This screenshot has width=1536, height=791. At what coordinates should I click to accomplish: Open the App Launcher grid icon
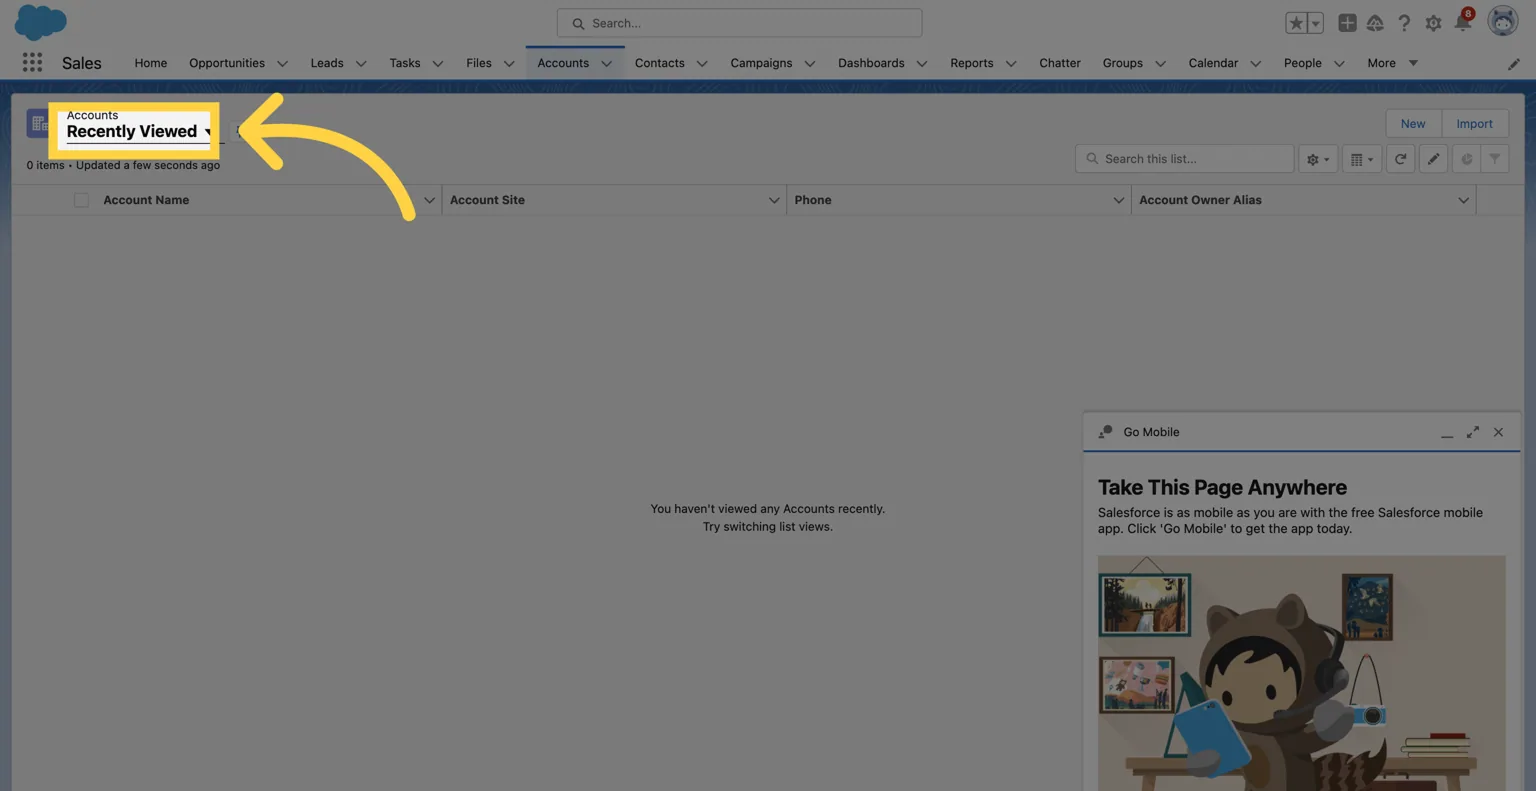click(x=32, y=62)
